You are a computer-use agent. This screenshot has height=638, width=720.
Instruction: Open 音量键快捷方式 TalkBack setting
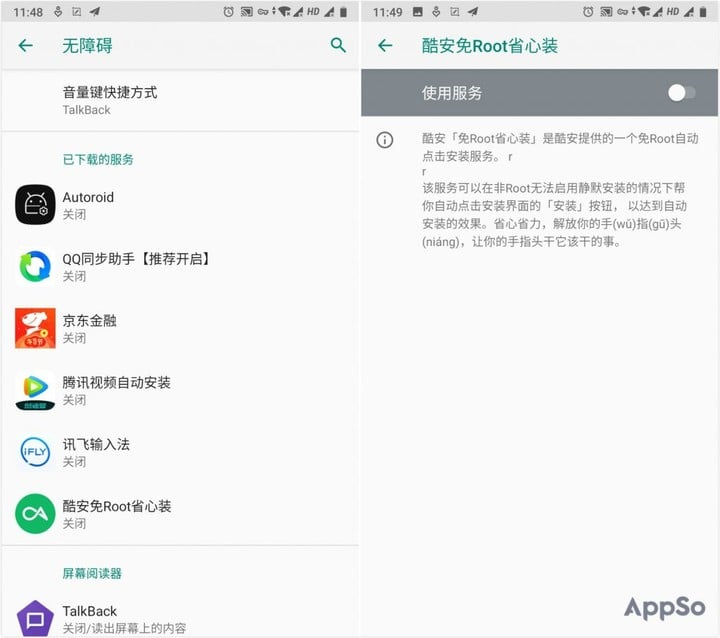tap(180, 100)
